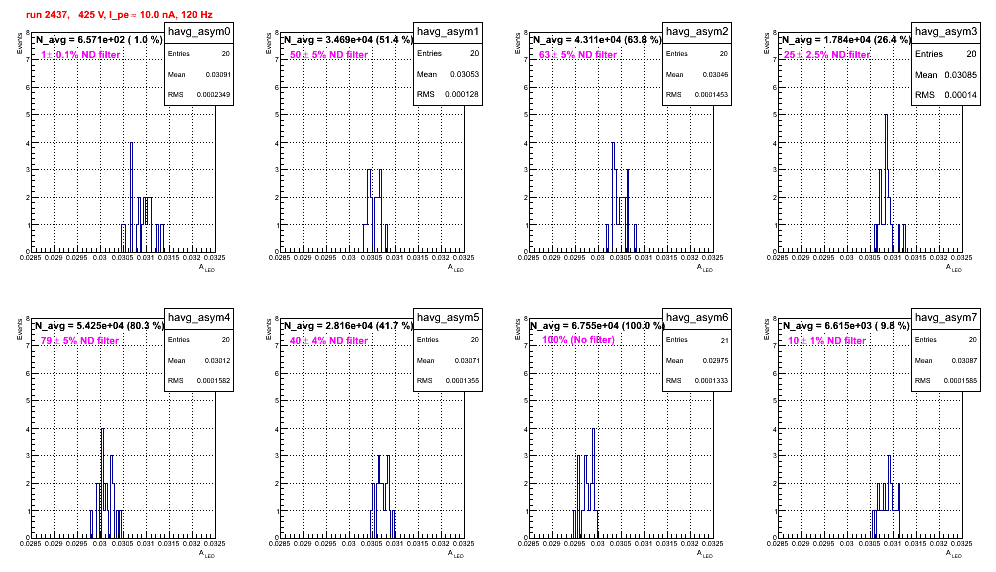Screen dimensions: 996x572
Task: Click N_avg = 6.571e+02 label
Action: pyautogui.click(x=99, y=40)
